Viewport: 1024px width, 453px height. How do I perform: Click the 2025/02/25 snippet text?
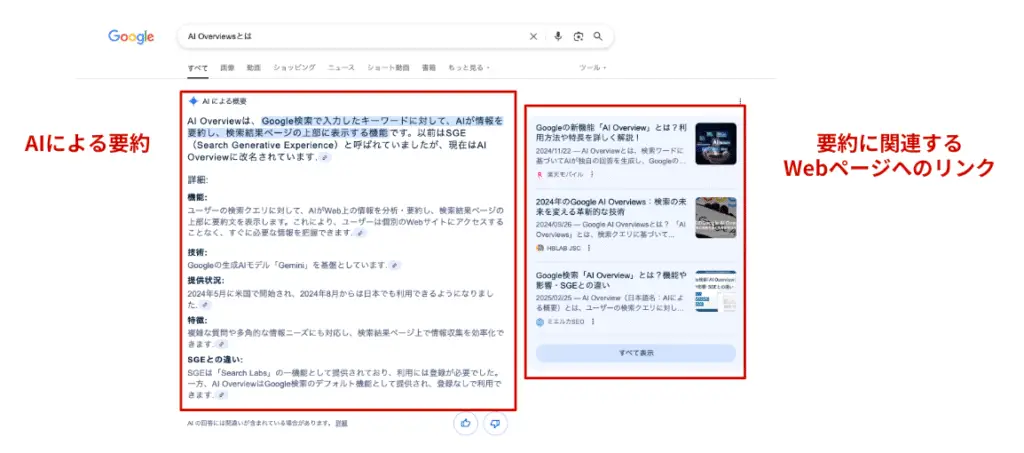[x=610, y=303]
